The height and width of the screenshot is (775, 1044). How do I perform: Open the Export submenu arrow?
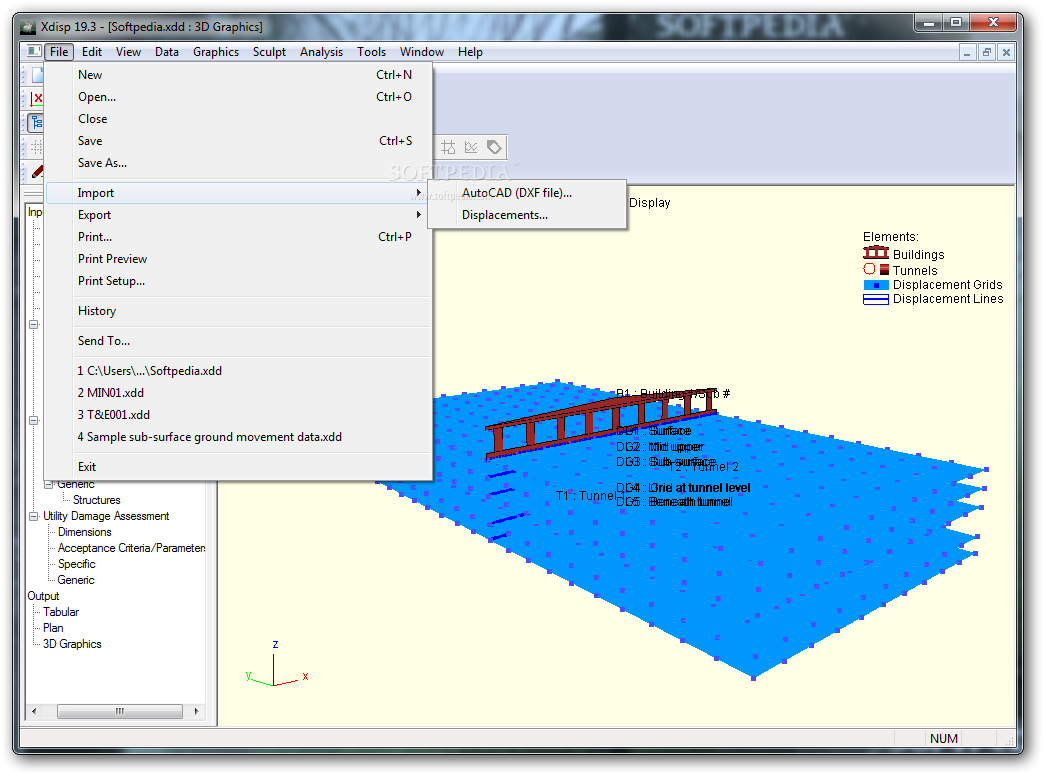(419, 214)
